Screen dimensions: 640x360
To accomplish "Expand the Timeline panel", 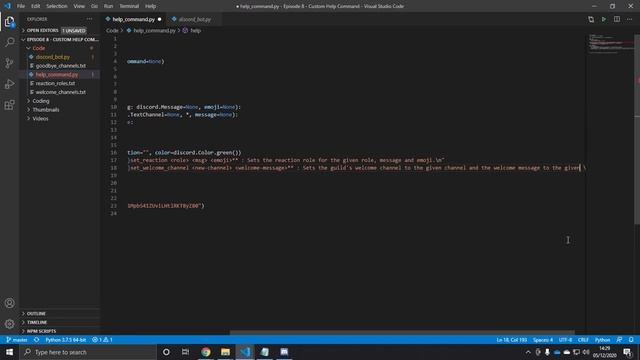I will [x=60, y=322].
